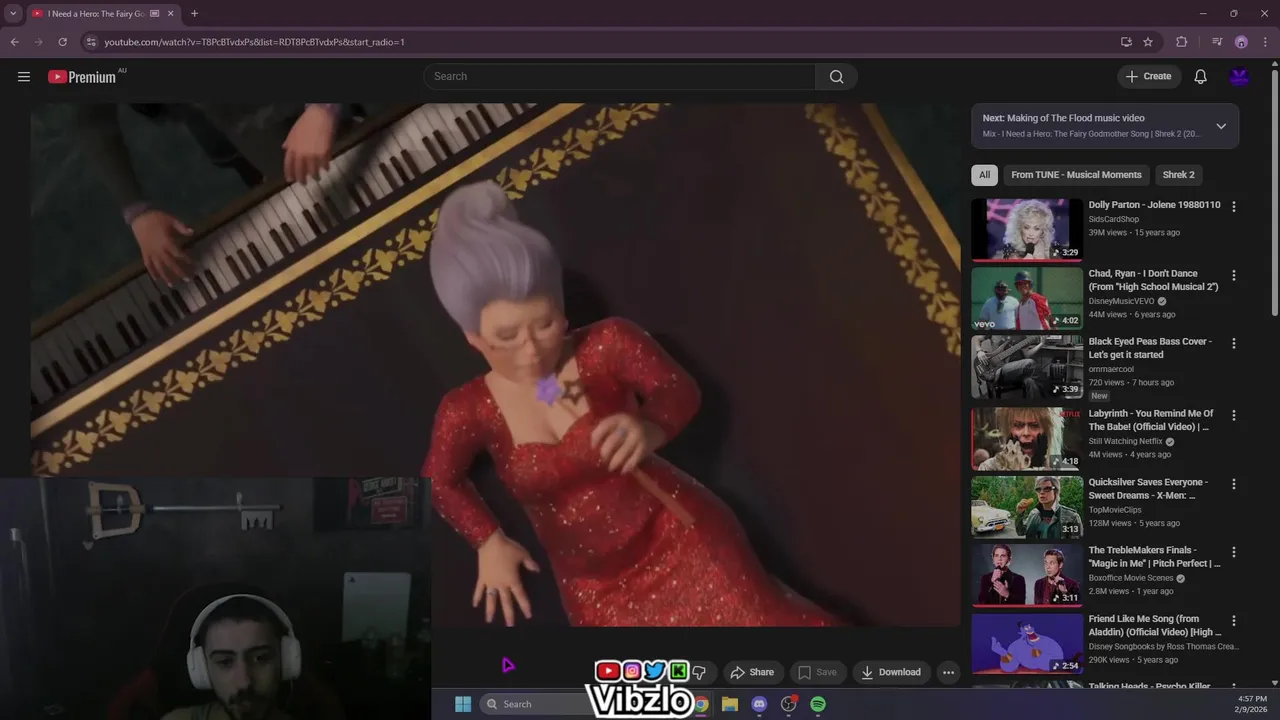Reload the page
Viewport: 1280px width, 720px height.
[62, 42]
